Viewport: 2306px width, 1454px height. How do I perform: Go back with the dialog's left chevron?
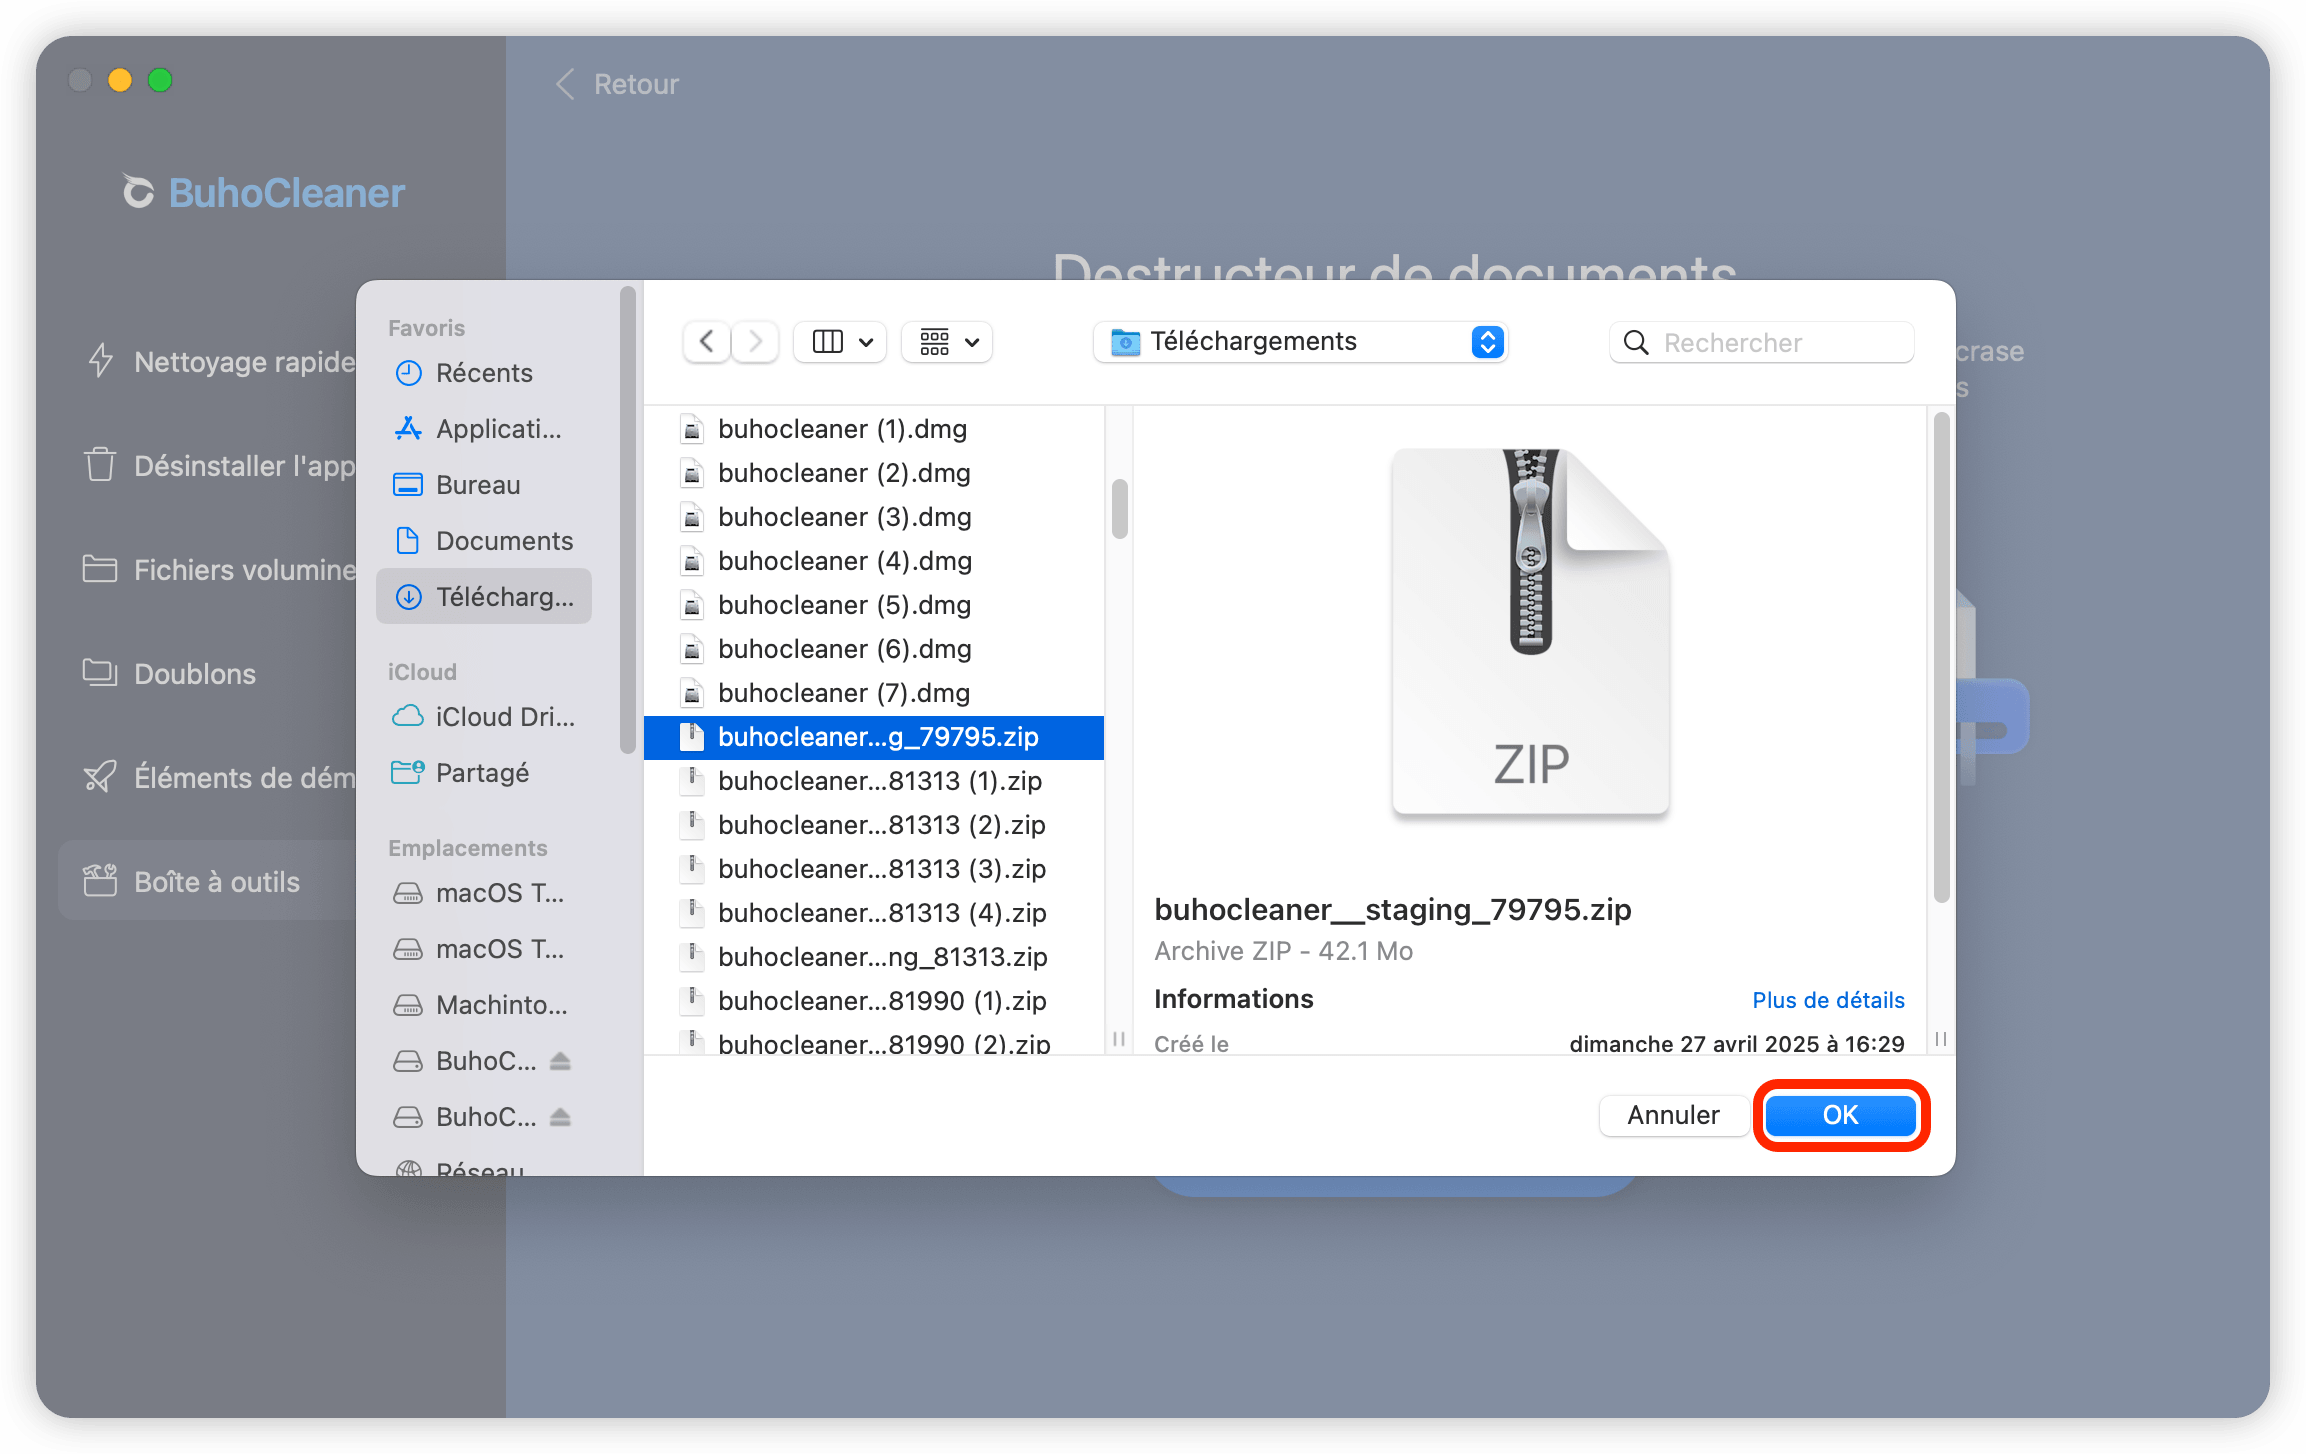706,343
